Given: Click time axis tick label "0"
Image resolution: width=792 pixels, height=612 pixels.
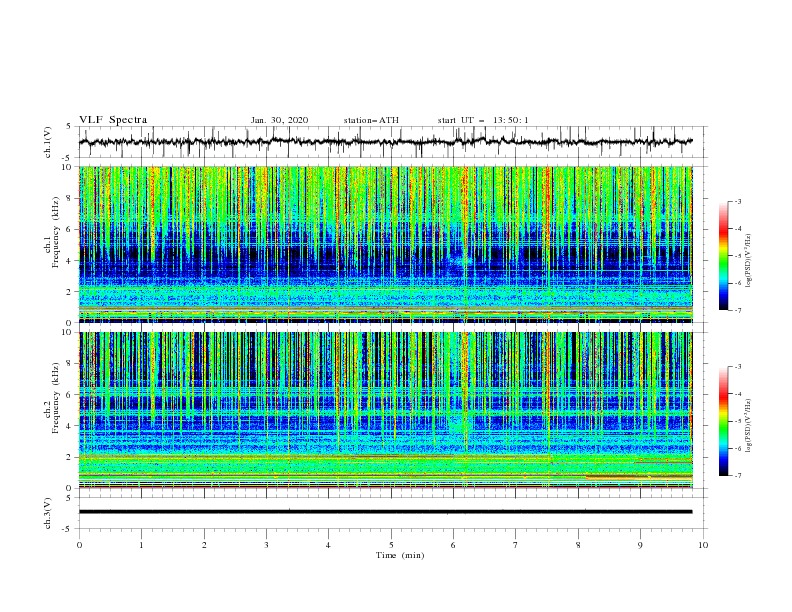Looking at the screenshot, I should click(x=79, y=545).
